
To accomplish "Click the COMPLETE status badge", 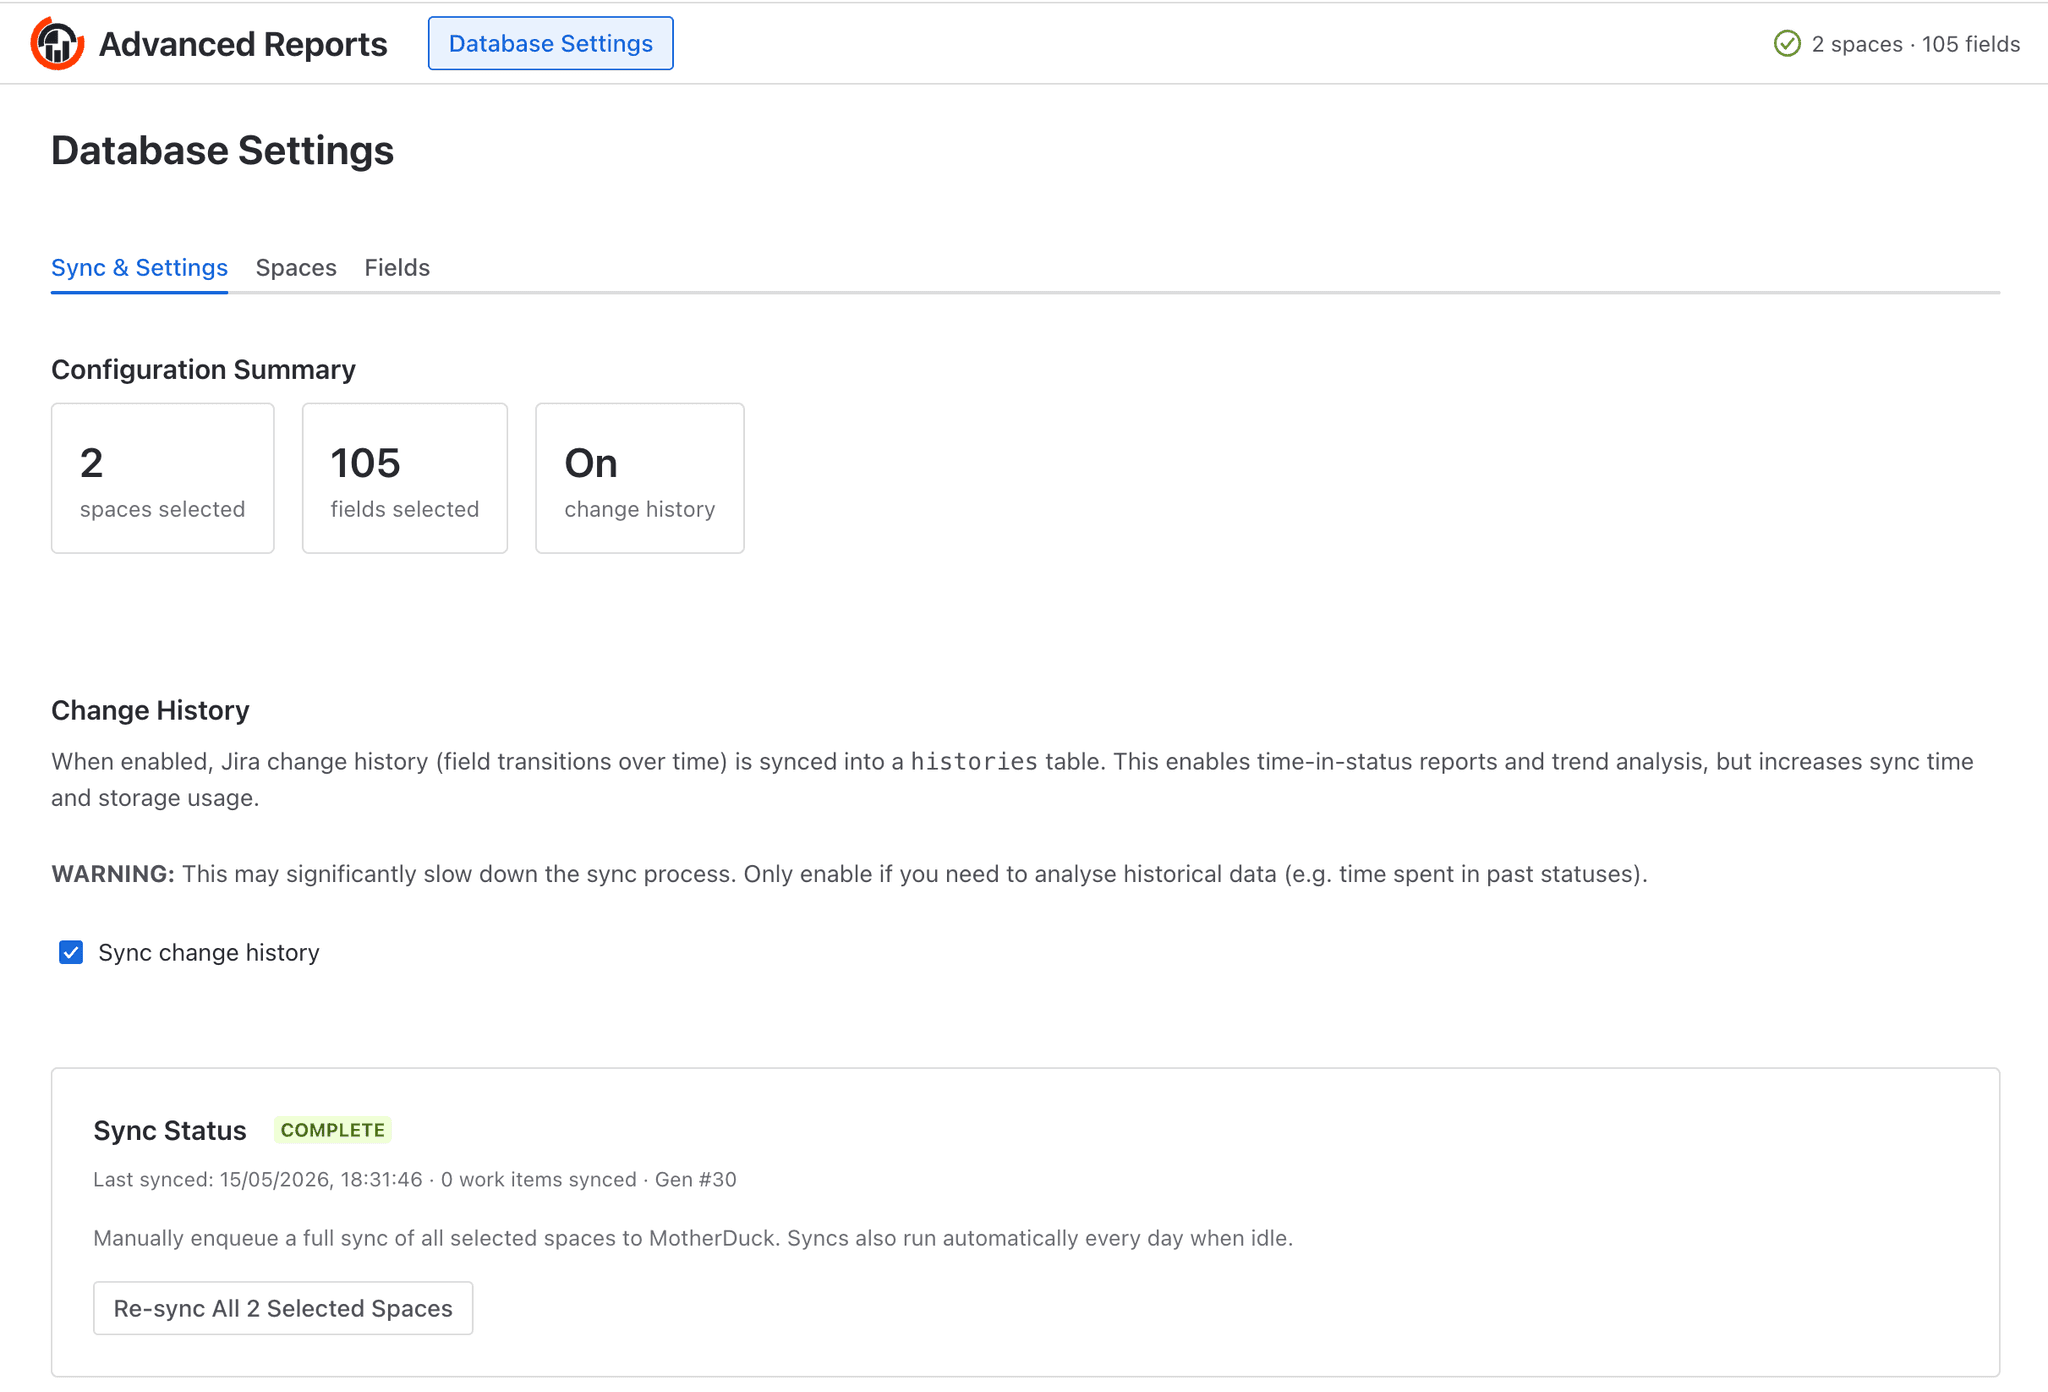I will tap(333, 1130).
